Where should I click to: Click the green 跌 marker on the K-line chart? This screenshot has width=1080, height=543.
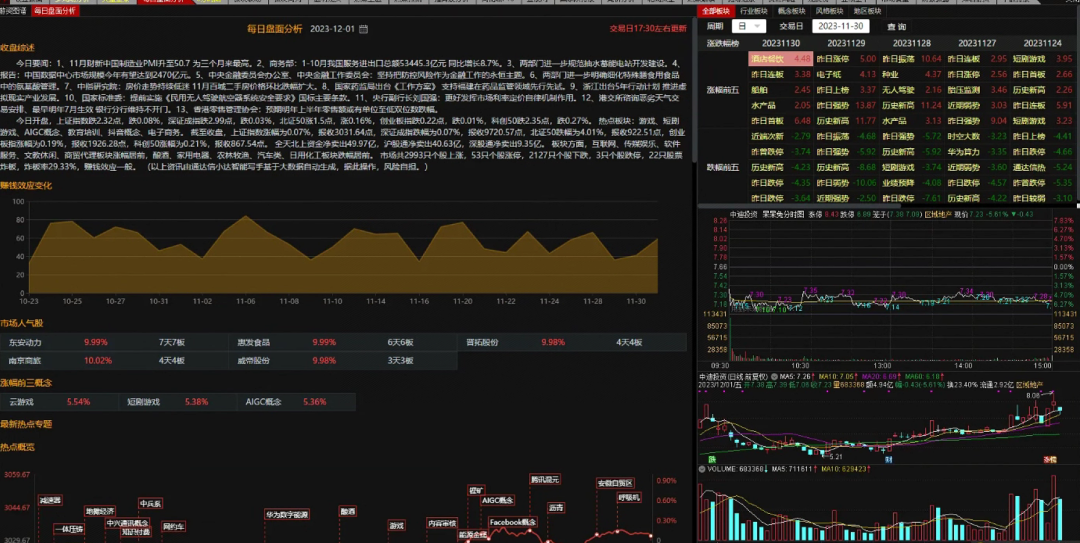click(x=712, y=459)
